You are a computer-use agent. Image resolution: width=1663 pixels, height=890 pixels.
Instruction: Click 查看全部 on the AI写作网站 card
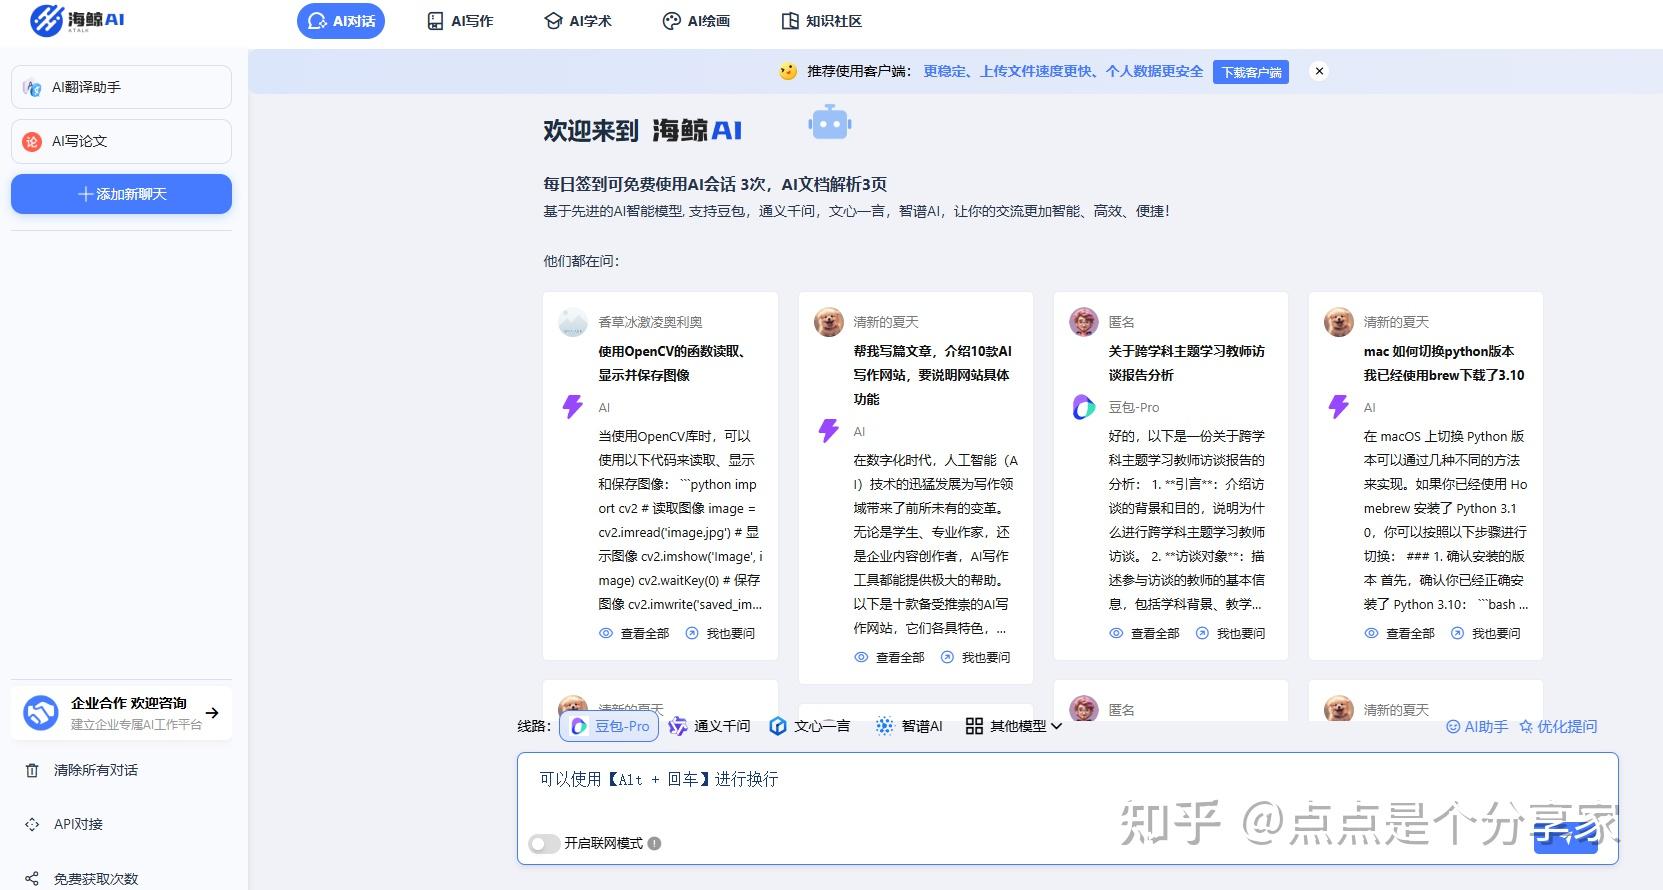[889, 657]
